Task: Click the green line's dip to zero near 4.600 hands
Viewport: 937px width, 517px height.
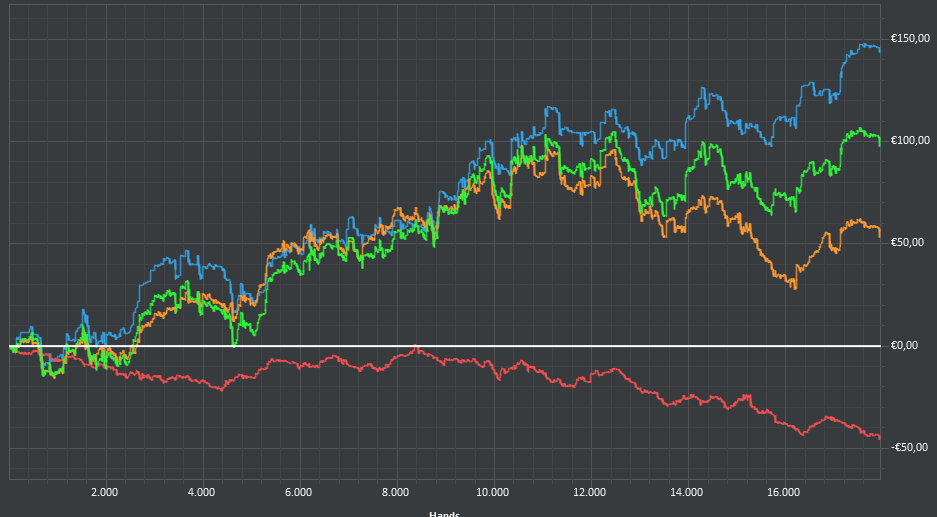Action: tap(234, 345)
